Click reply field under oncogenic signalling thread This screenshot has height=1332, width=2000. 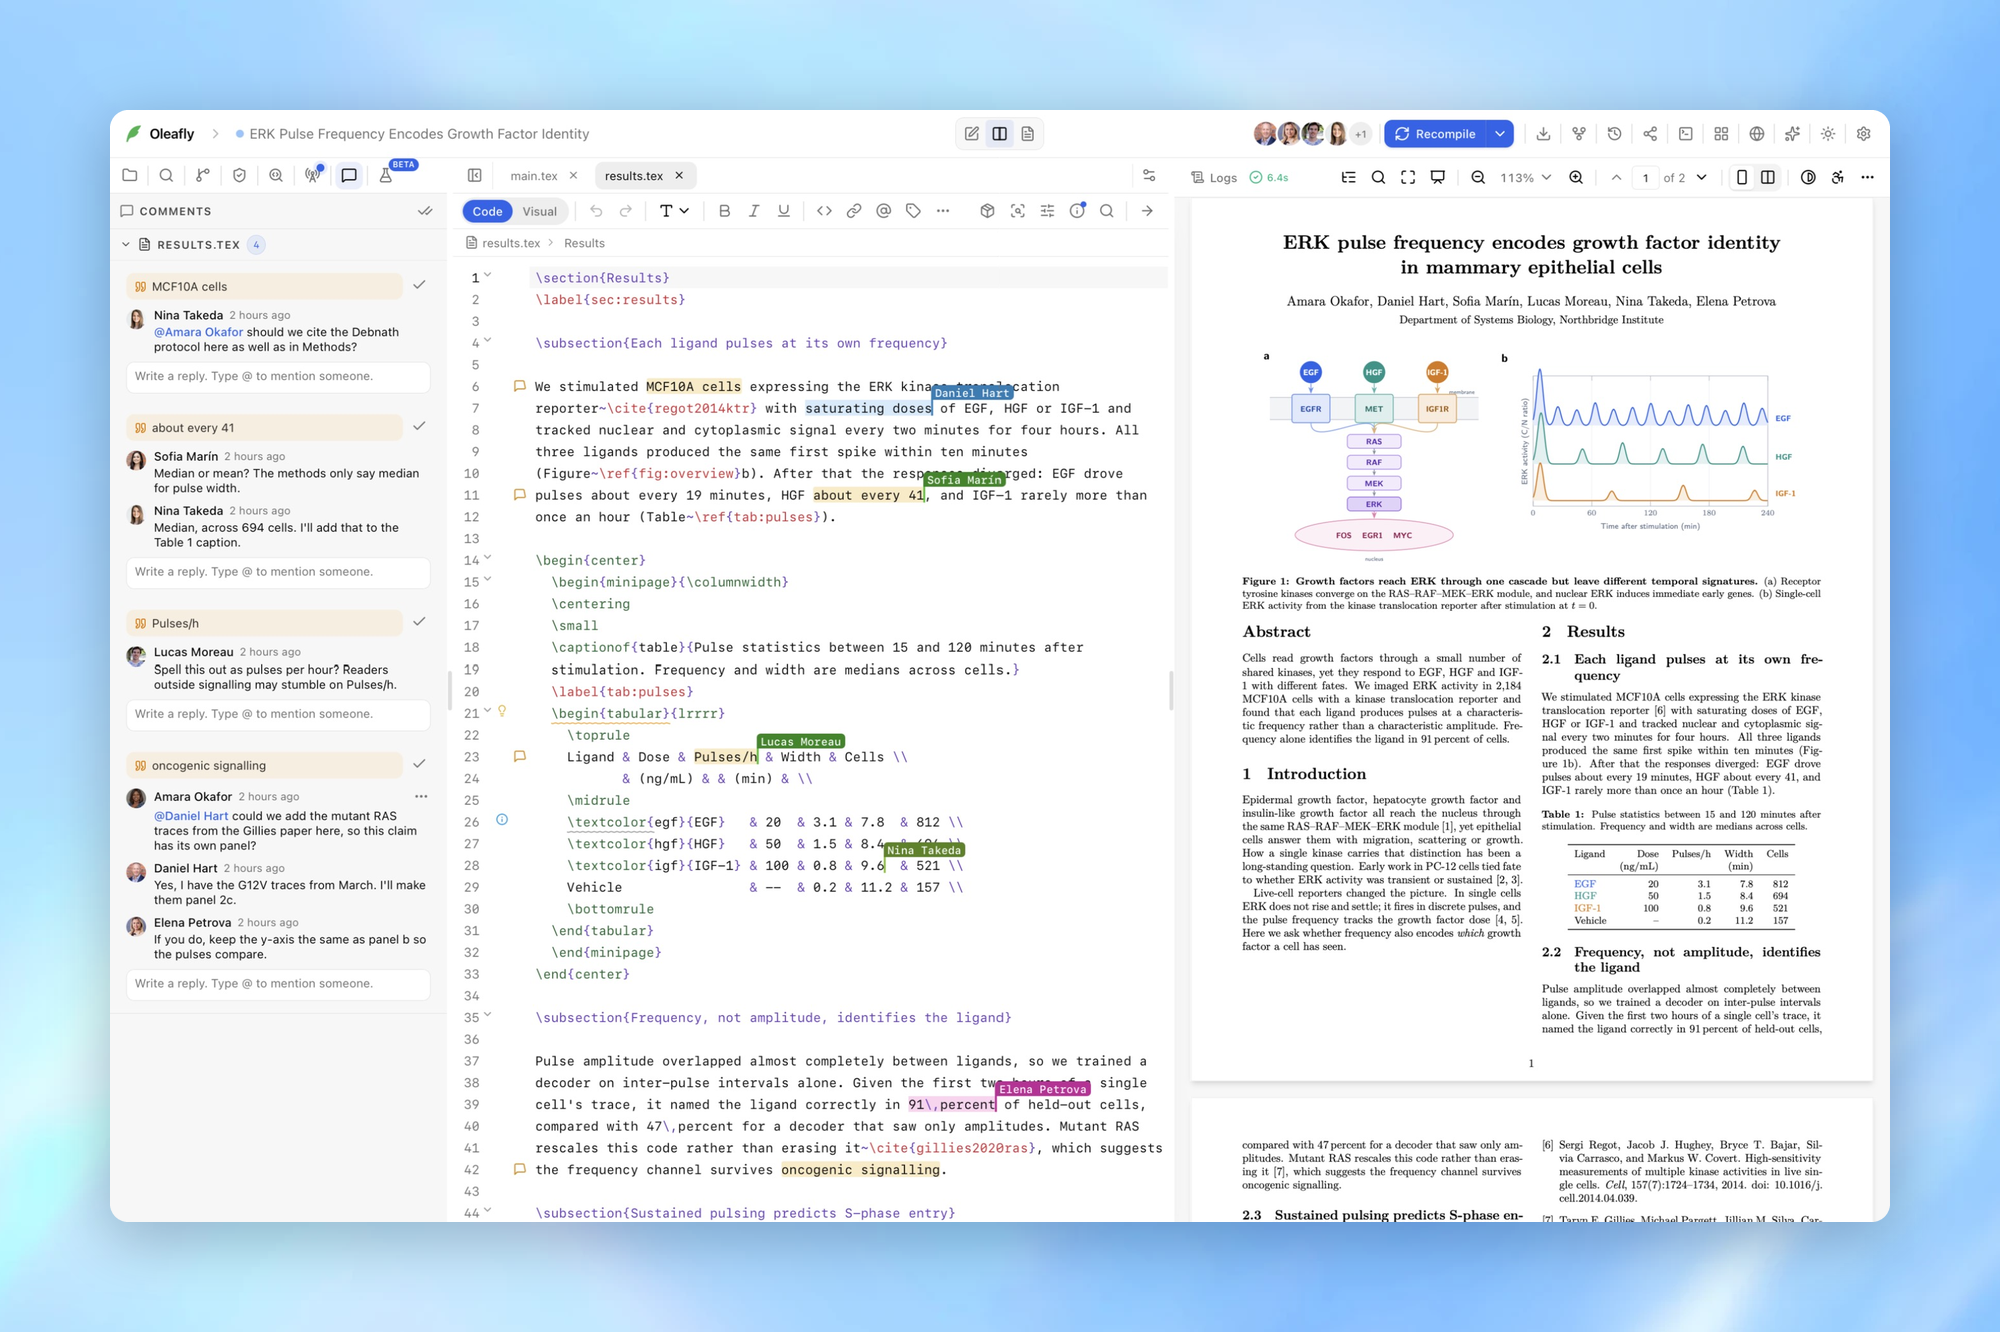point(278,984)
